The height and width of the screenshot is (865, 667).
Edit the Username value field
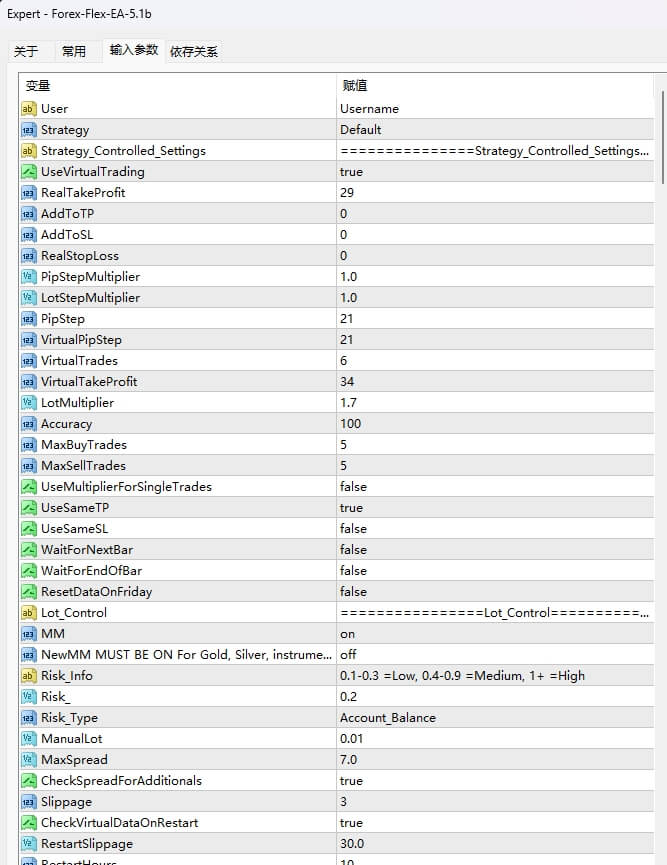click(495, 109)
